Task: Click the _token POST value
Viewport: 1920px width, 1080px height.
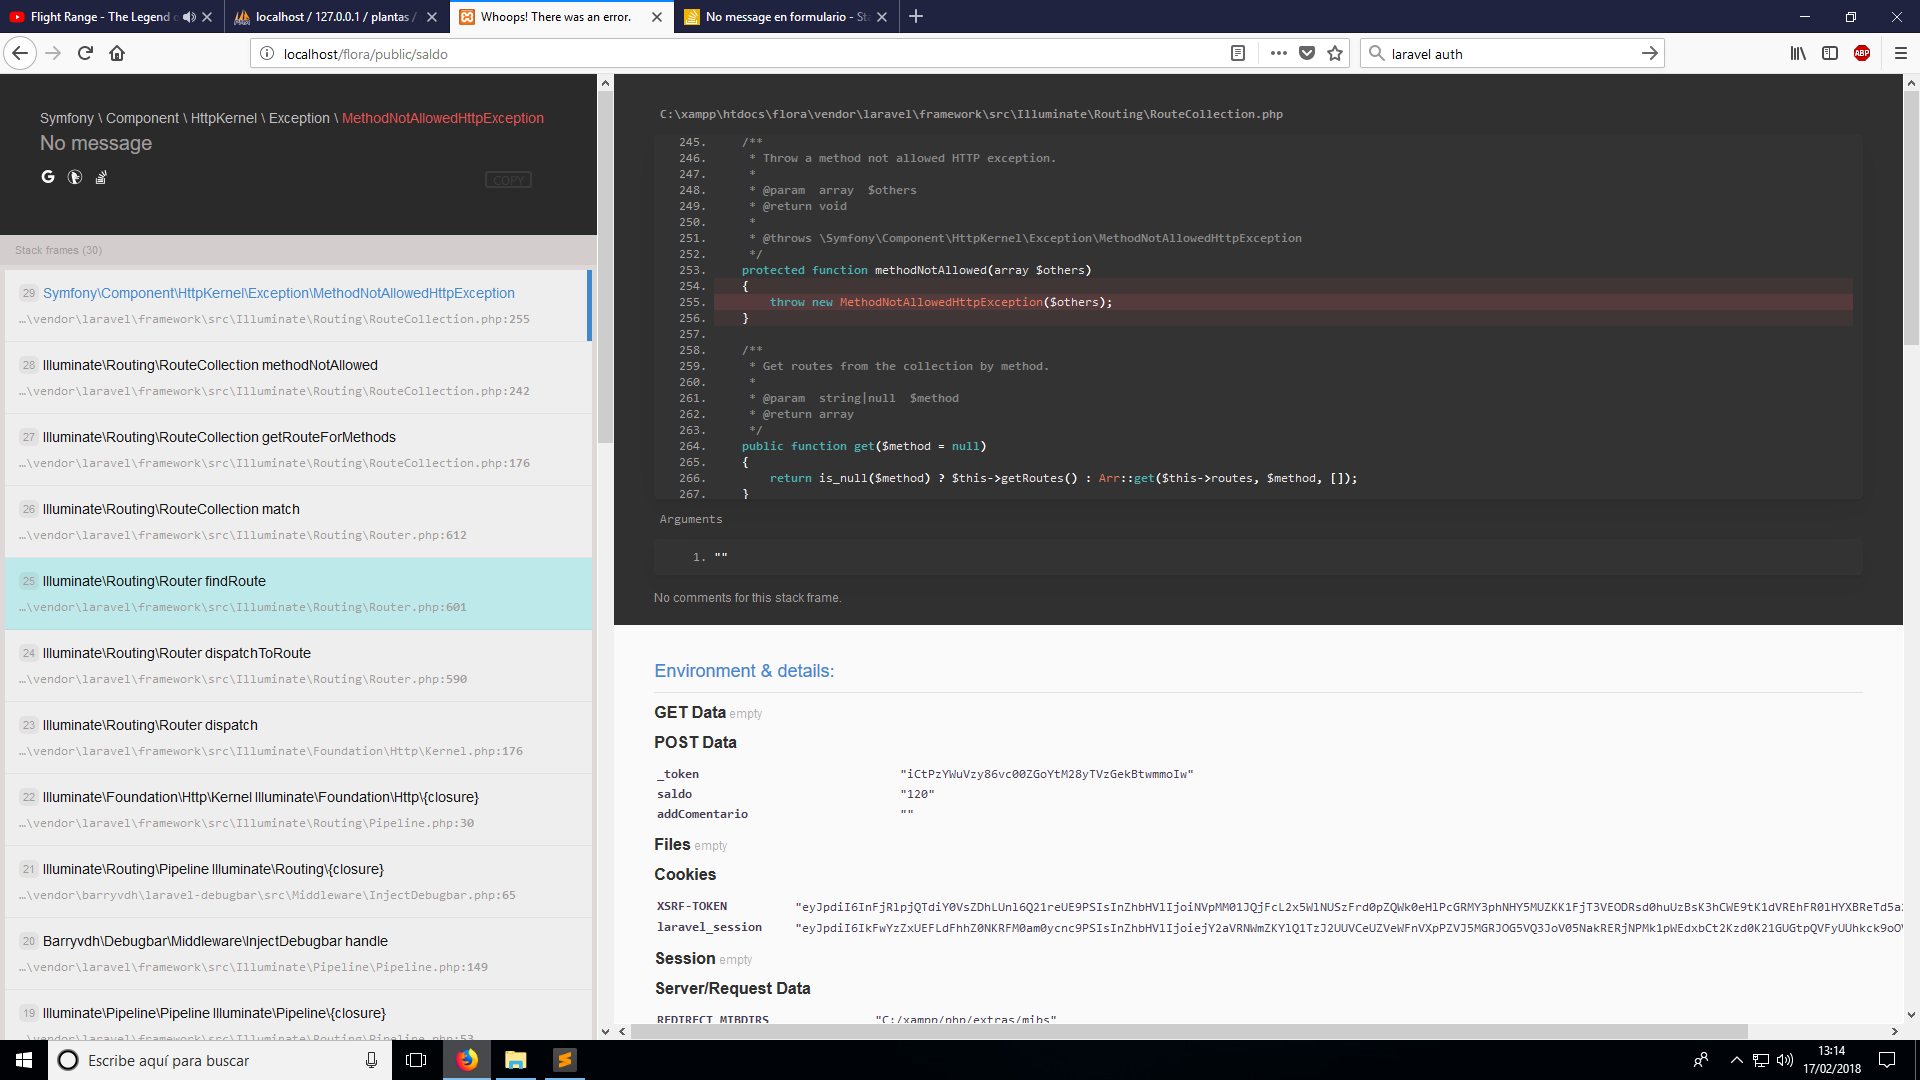Action: (1047, 774)
